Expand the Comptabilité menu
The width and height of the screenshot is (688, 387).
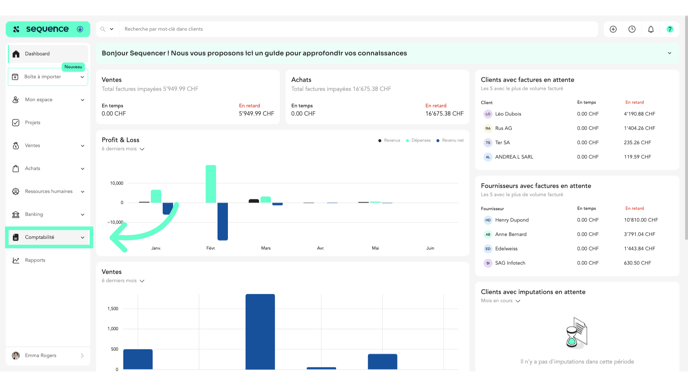point(49,237)
